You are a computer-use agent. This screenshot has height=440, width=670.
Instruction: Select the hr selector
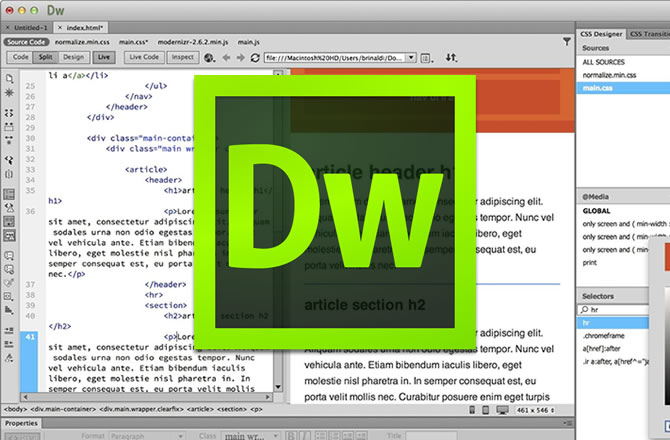pos(613,323)
